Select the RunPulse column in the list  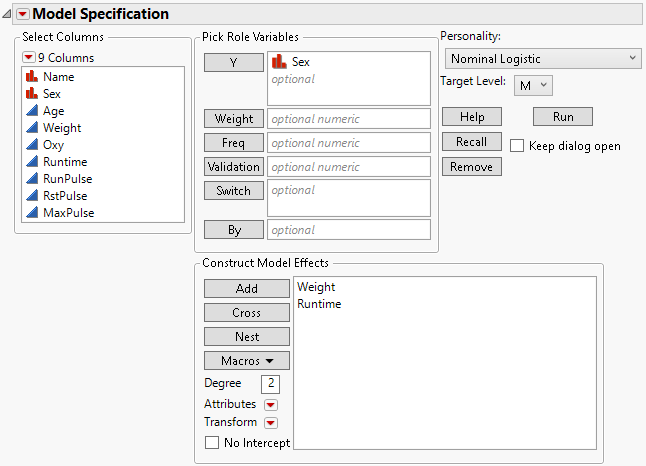click(x=68, y=179)
